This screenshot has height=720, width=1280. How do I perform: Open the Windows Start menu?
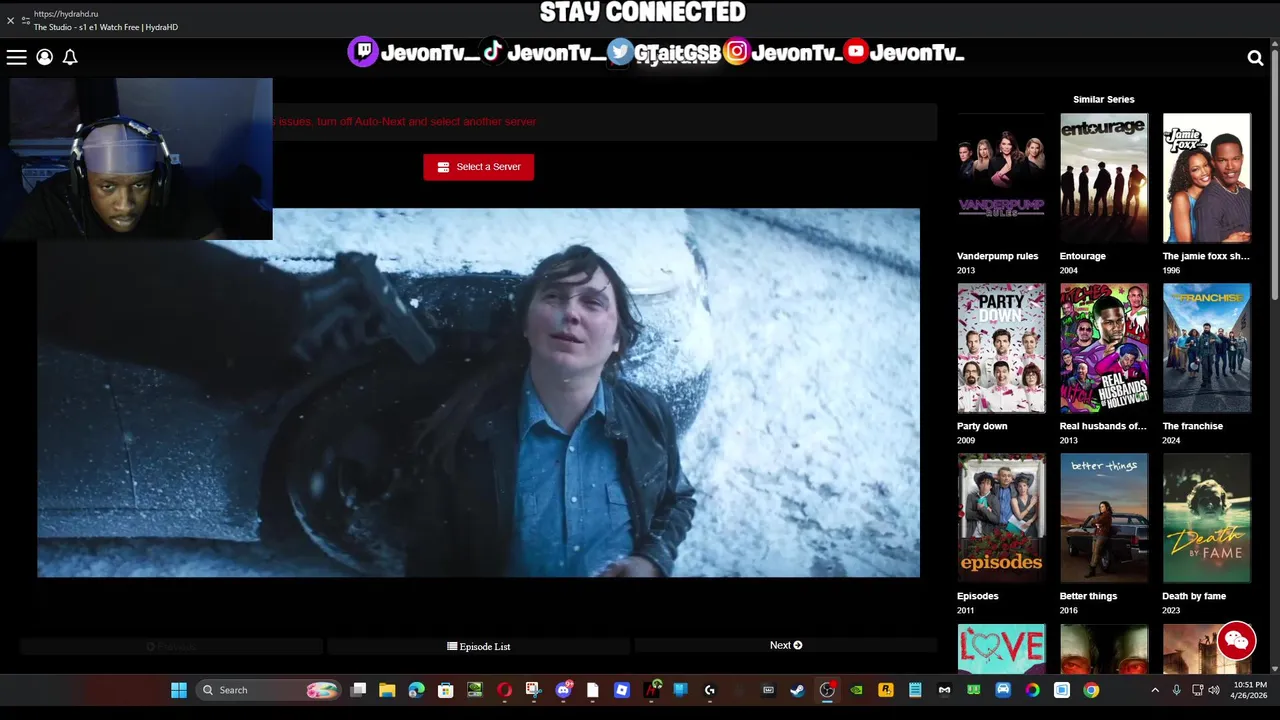click(178, 690)
